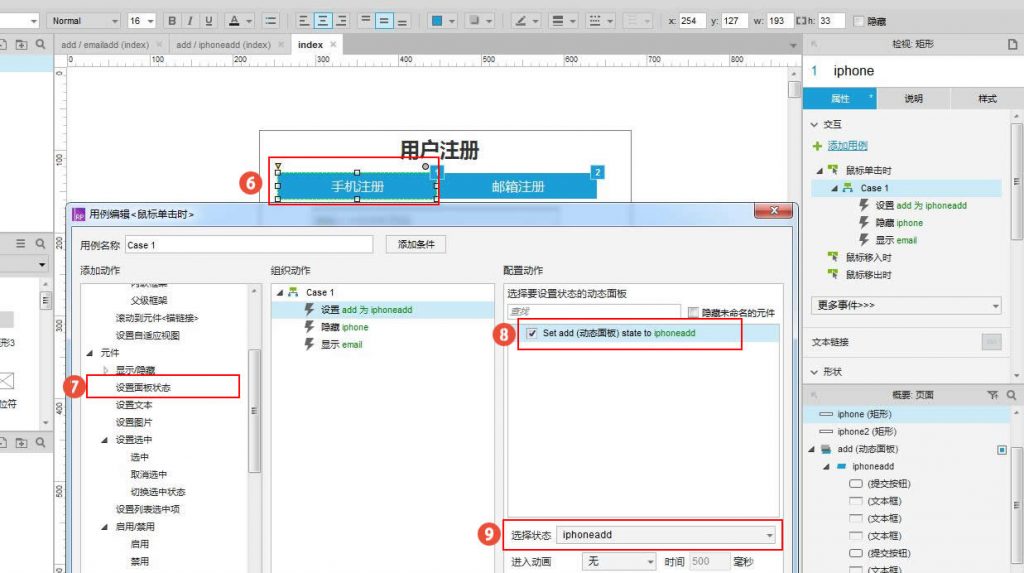This screenshot has height=573, width=1024.
Task: Click the 添加条件 button
Action: 416,244
